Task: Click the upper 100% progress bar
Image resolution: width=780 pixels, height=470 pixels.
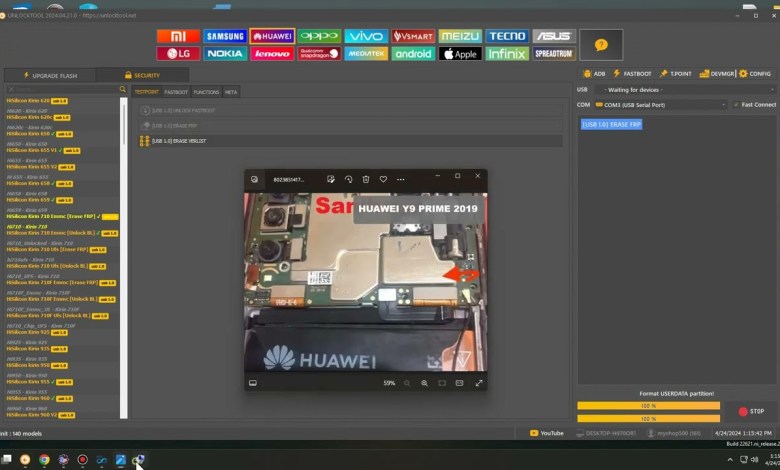Action: (648, 406)
